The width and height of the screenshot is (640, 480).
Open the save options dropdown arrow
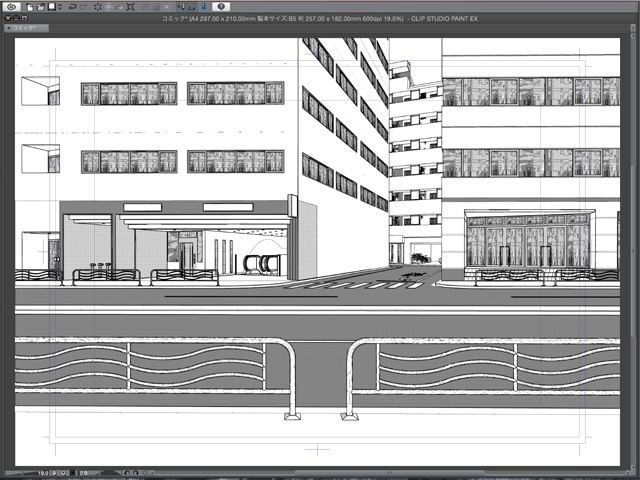(60, 7)
